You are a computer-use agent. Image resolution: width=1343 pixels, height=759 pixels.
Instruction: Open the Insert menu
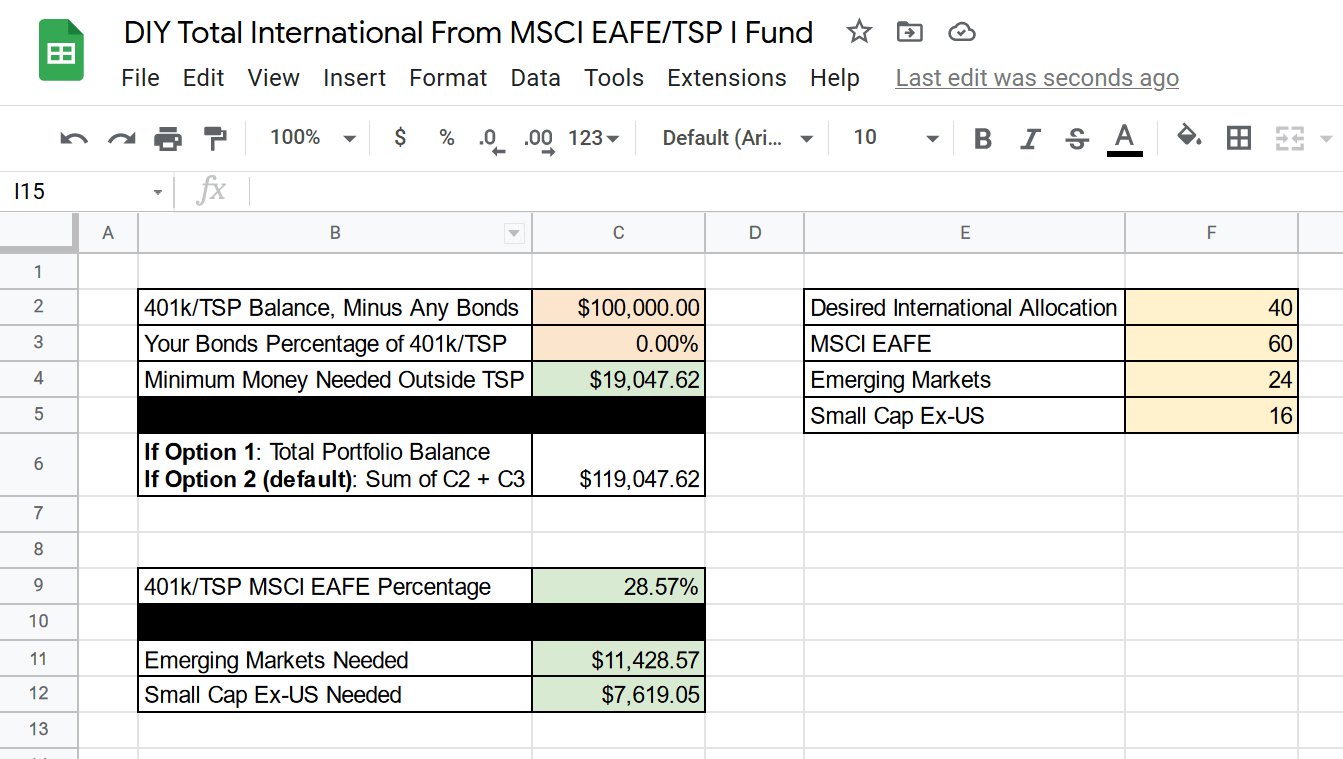(x=354, y=78)
